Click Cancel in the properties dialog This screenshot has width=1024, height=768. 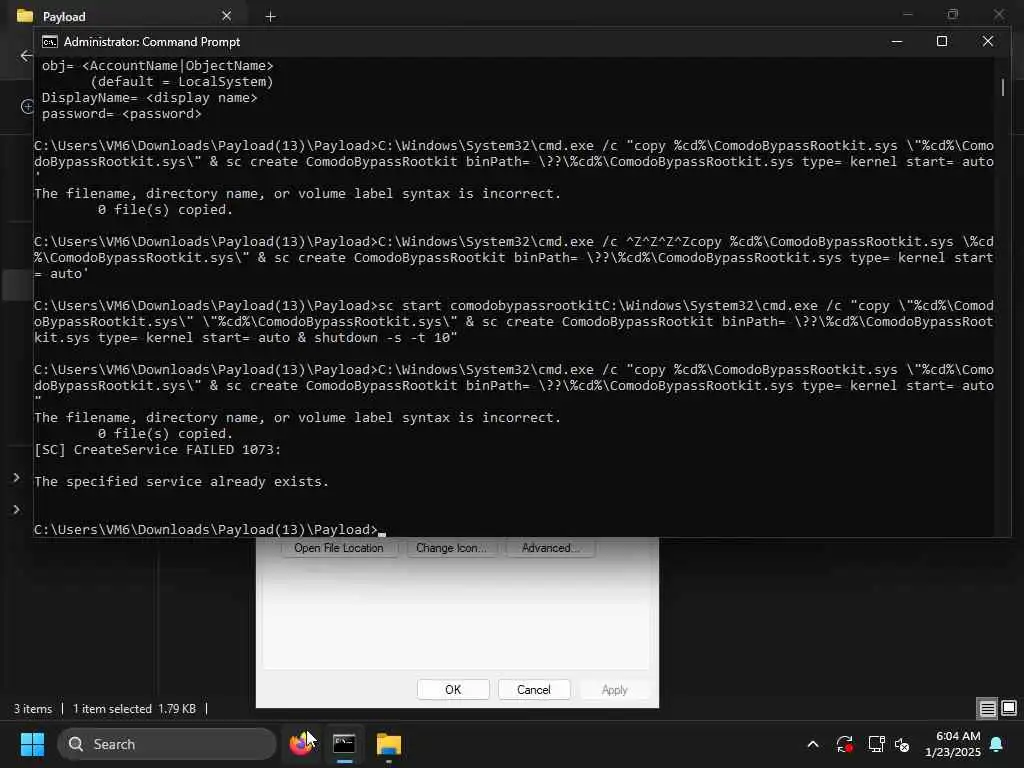tap(534, 690)
